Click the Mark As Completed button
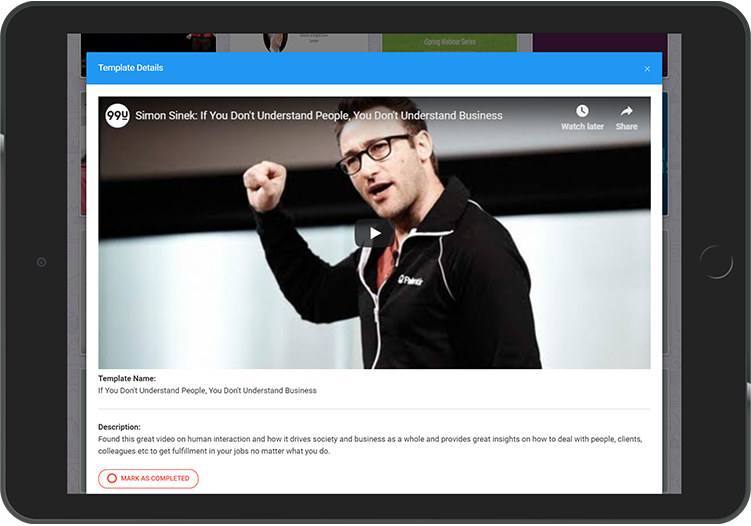The image size is (751, 526). (x=148, y=478)
